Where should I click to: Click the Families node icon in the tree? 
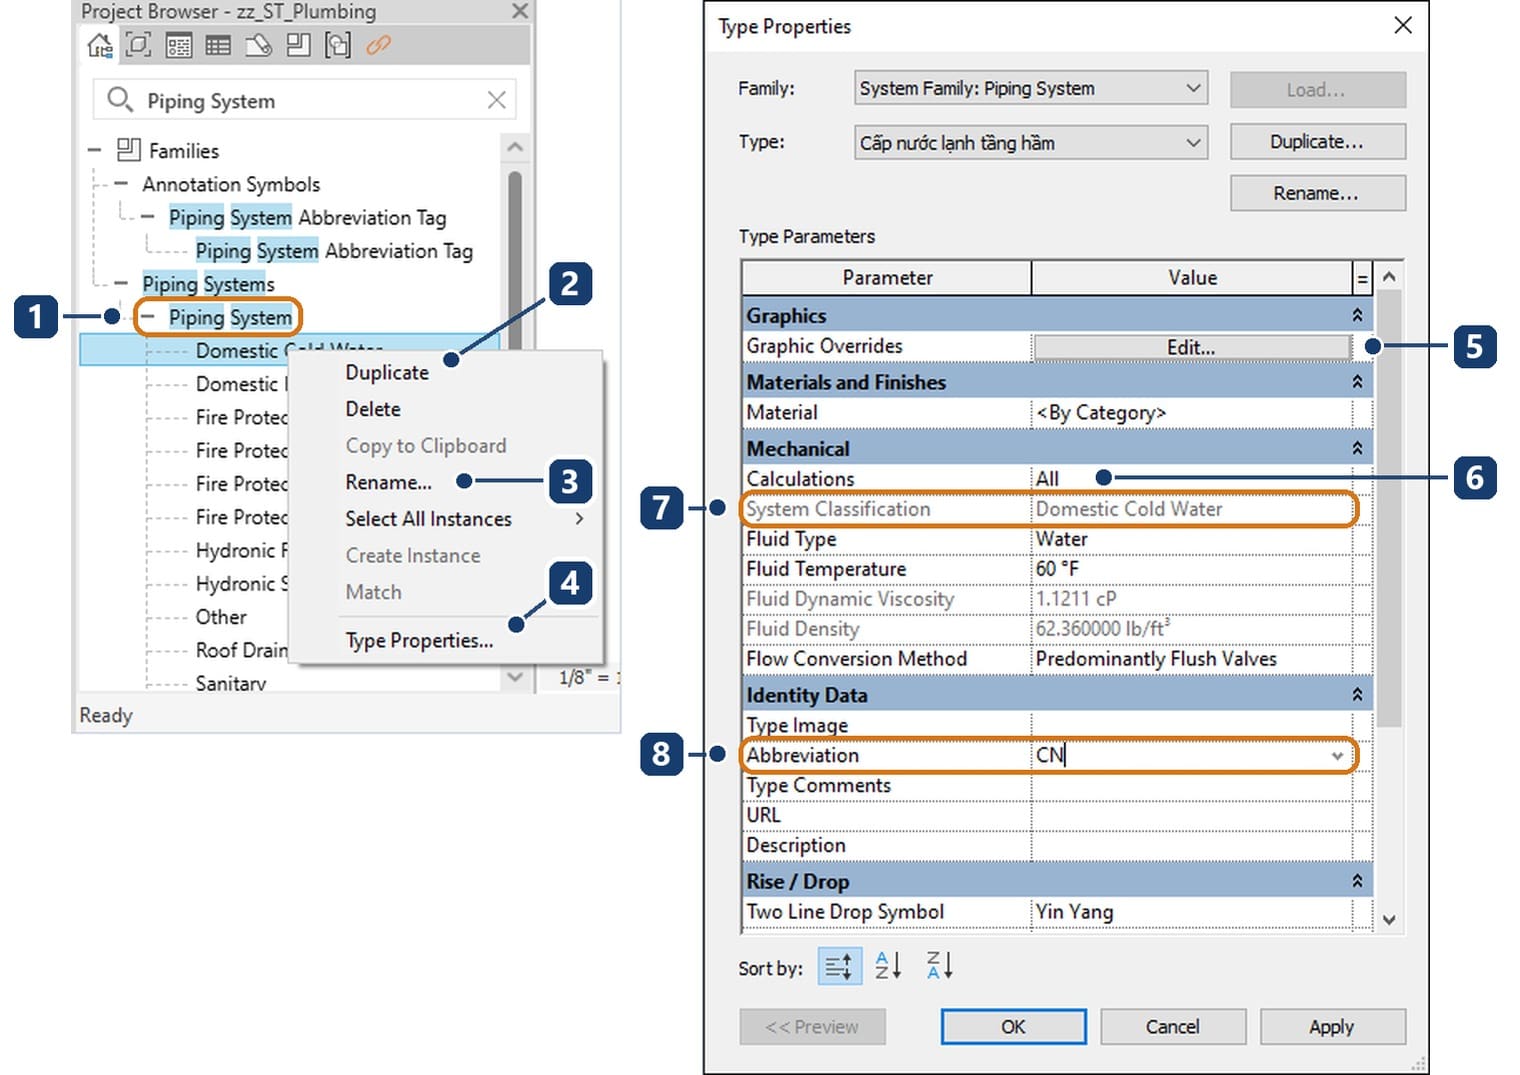click(128, 150)
